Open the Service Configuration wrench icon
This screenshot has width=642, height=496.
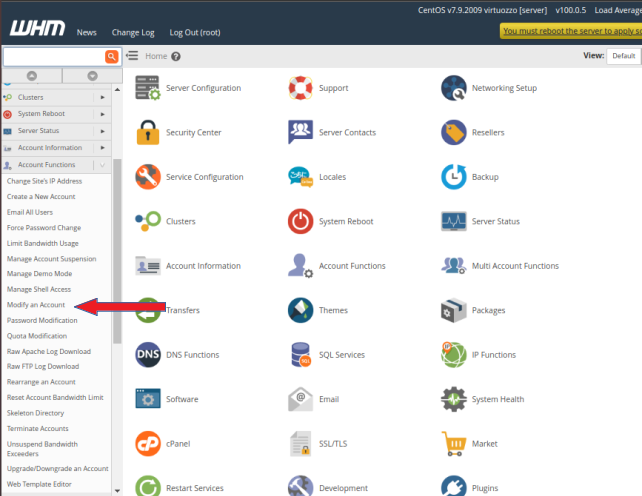click(x=148, y=177)
